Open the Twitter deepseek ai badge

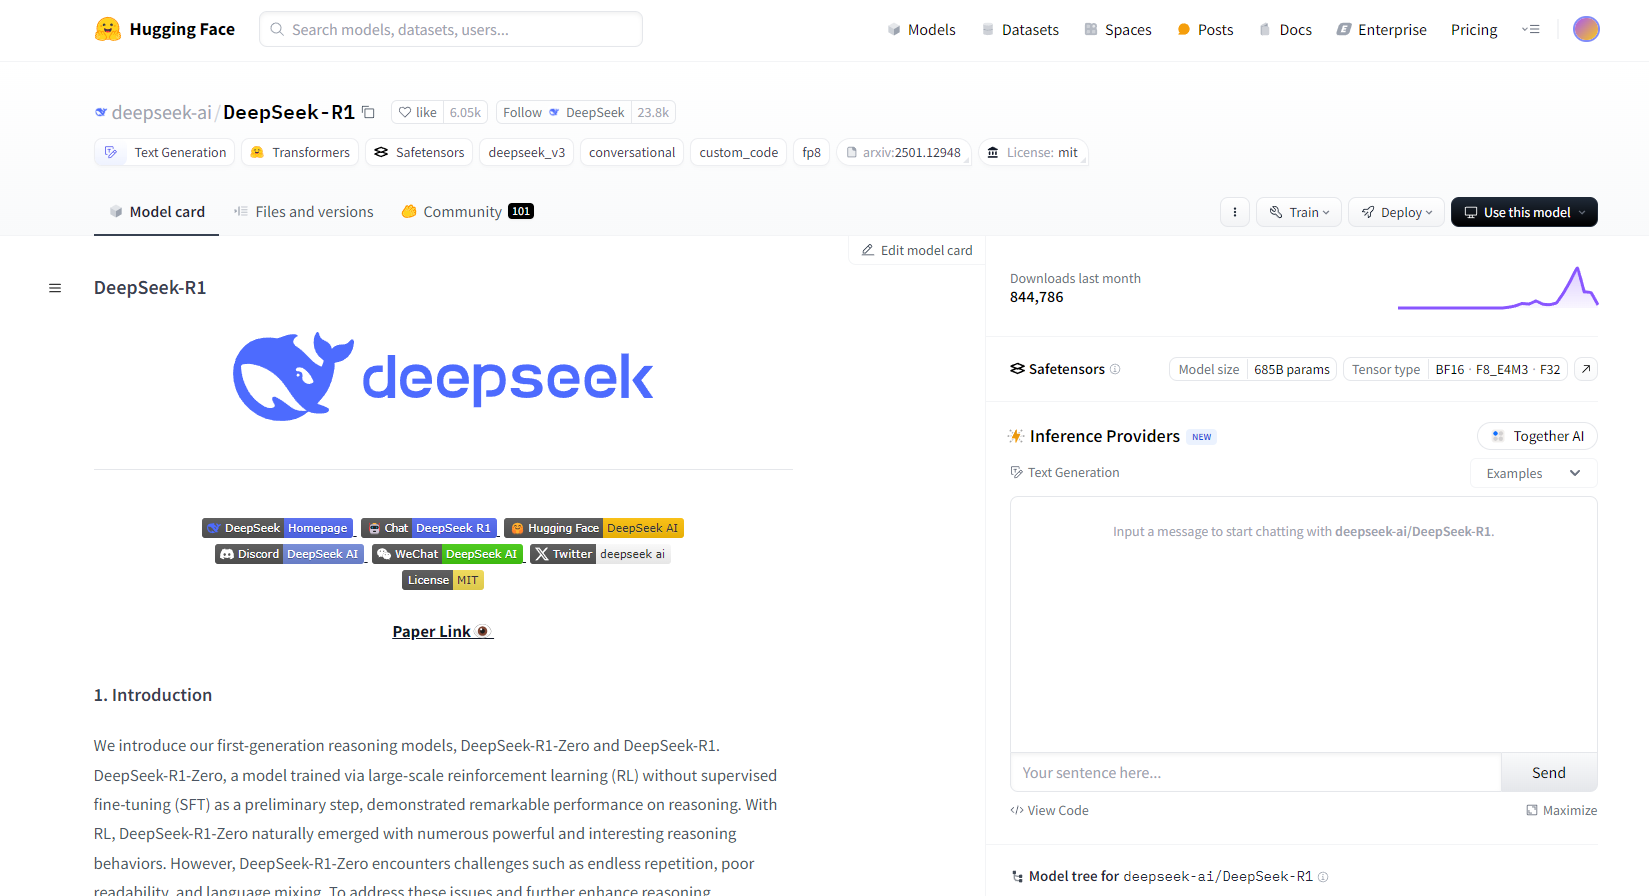click(600, 554)
